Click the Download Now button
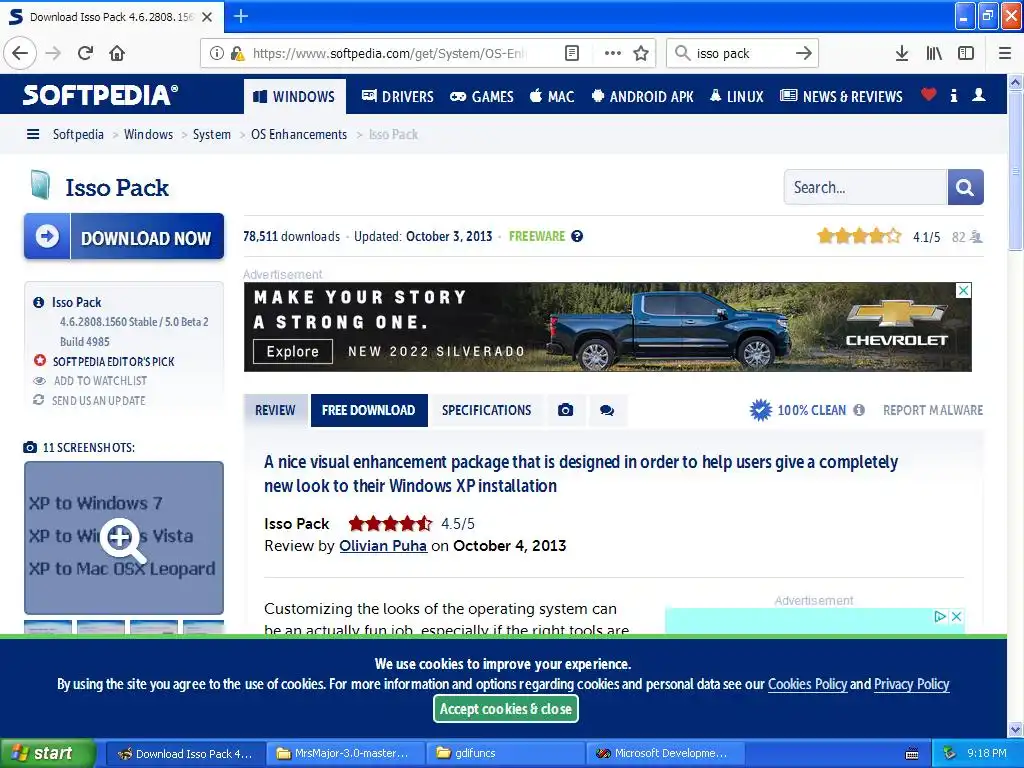 coord(124,236)
